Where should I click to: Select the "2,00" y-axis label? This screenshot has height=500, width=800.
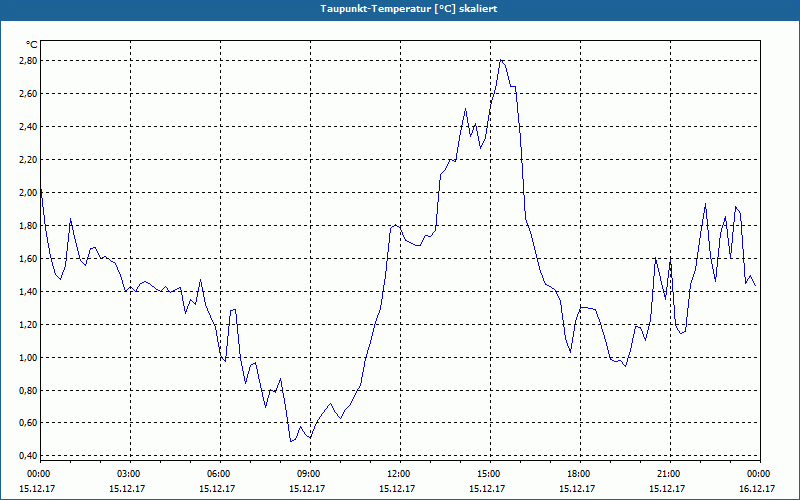(x=28, y=193)
